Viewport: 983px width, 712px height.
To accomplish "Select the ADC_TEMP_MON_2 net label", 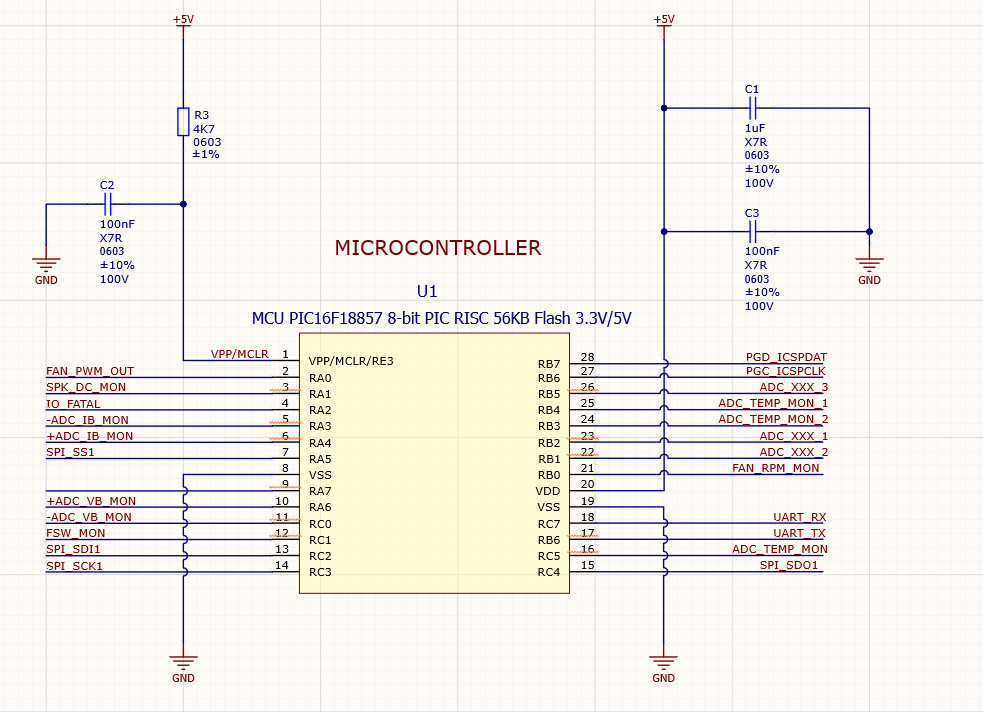I will tap(773, 419).
